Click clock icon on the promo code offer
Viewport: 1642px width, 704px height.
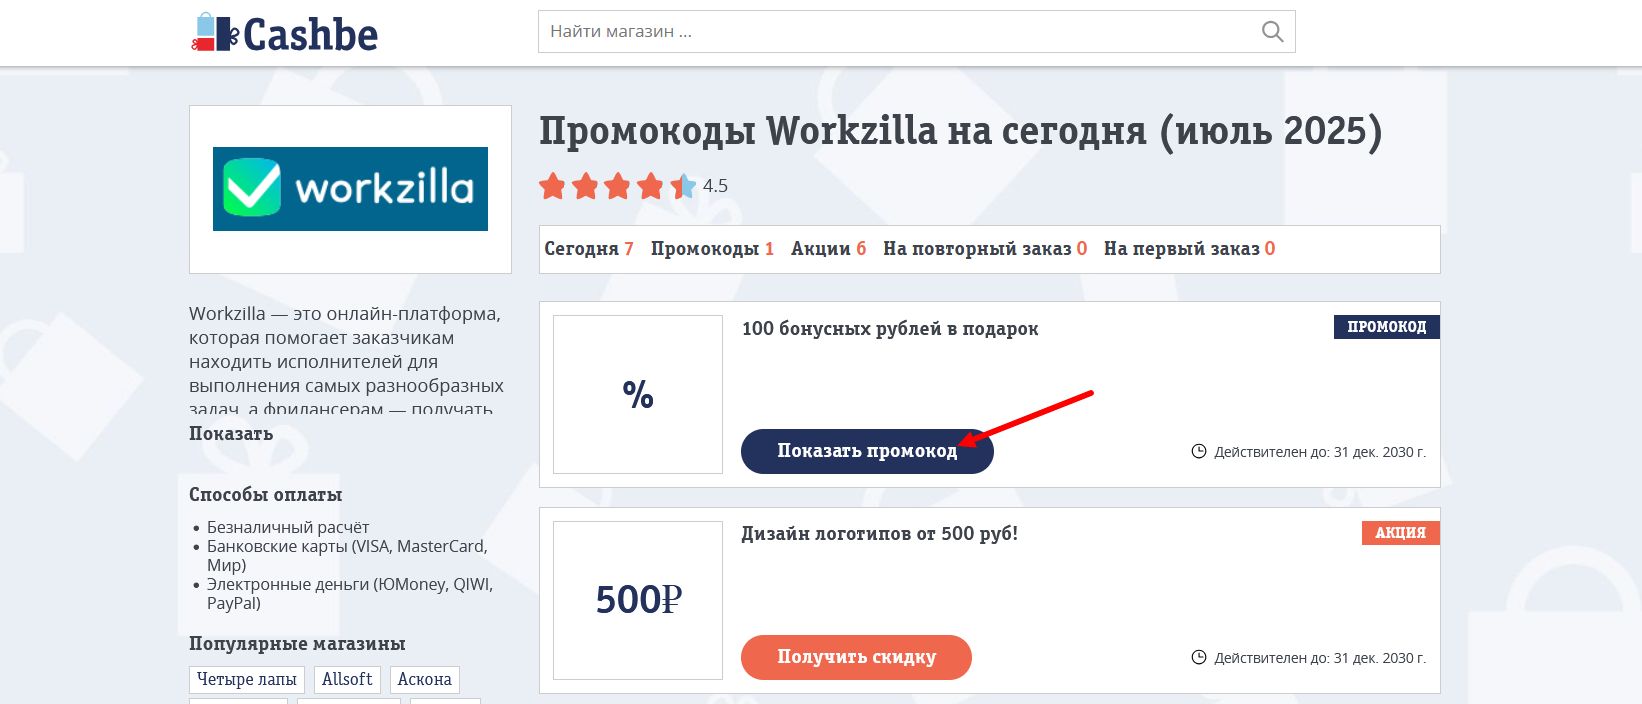[1199, 452]
